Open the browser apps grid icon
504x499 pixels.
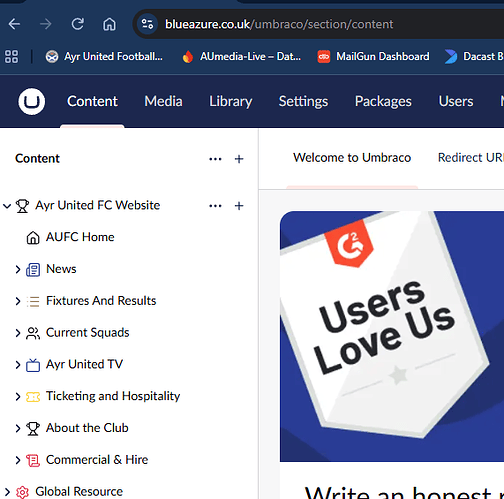point(11,56)
